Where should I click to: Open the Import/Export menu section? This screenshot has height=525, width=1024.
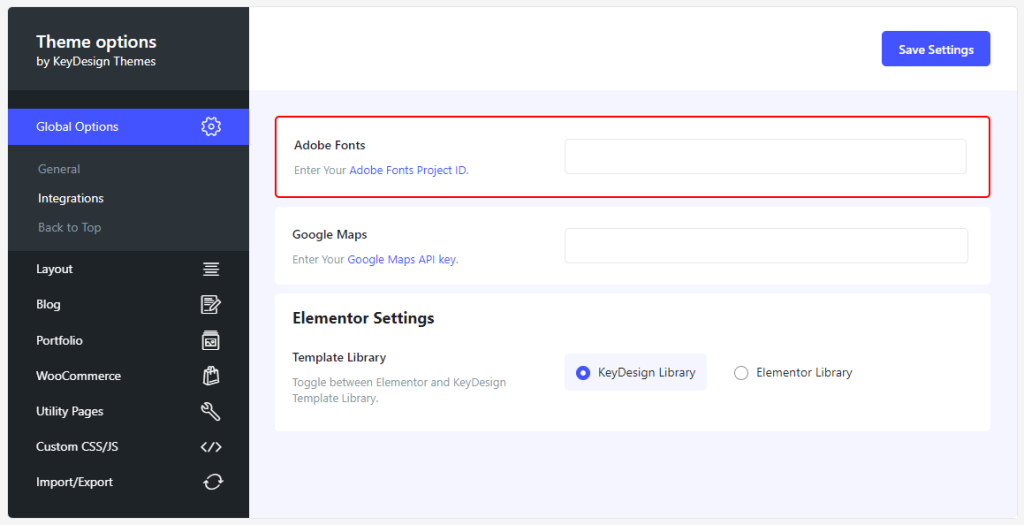[x=129, y=482]
